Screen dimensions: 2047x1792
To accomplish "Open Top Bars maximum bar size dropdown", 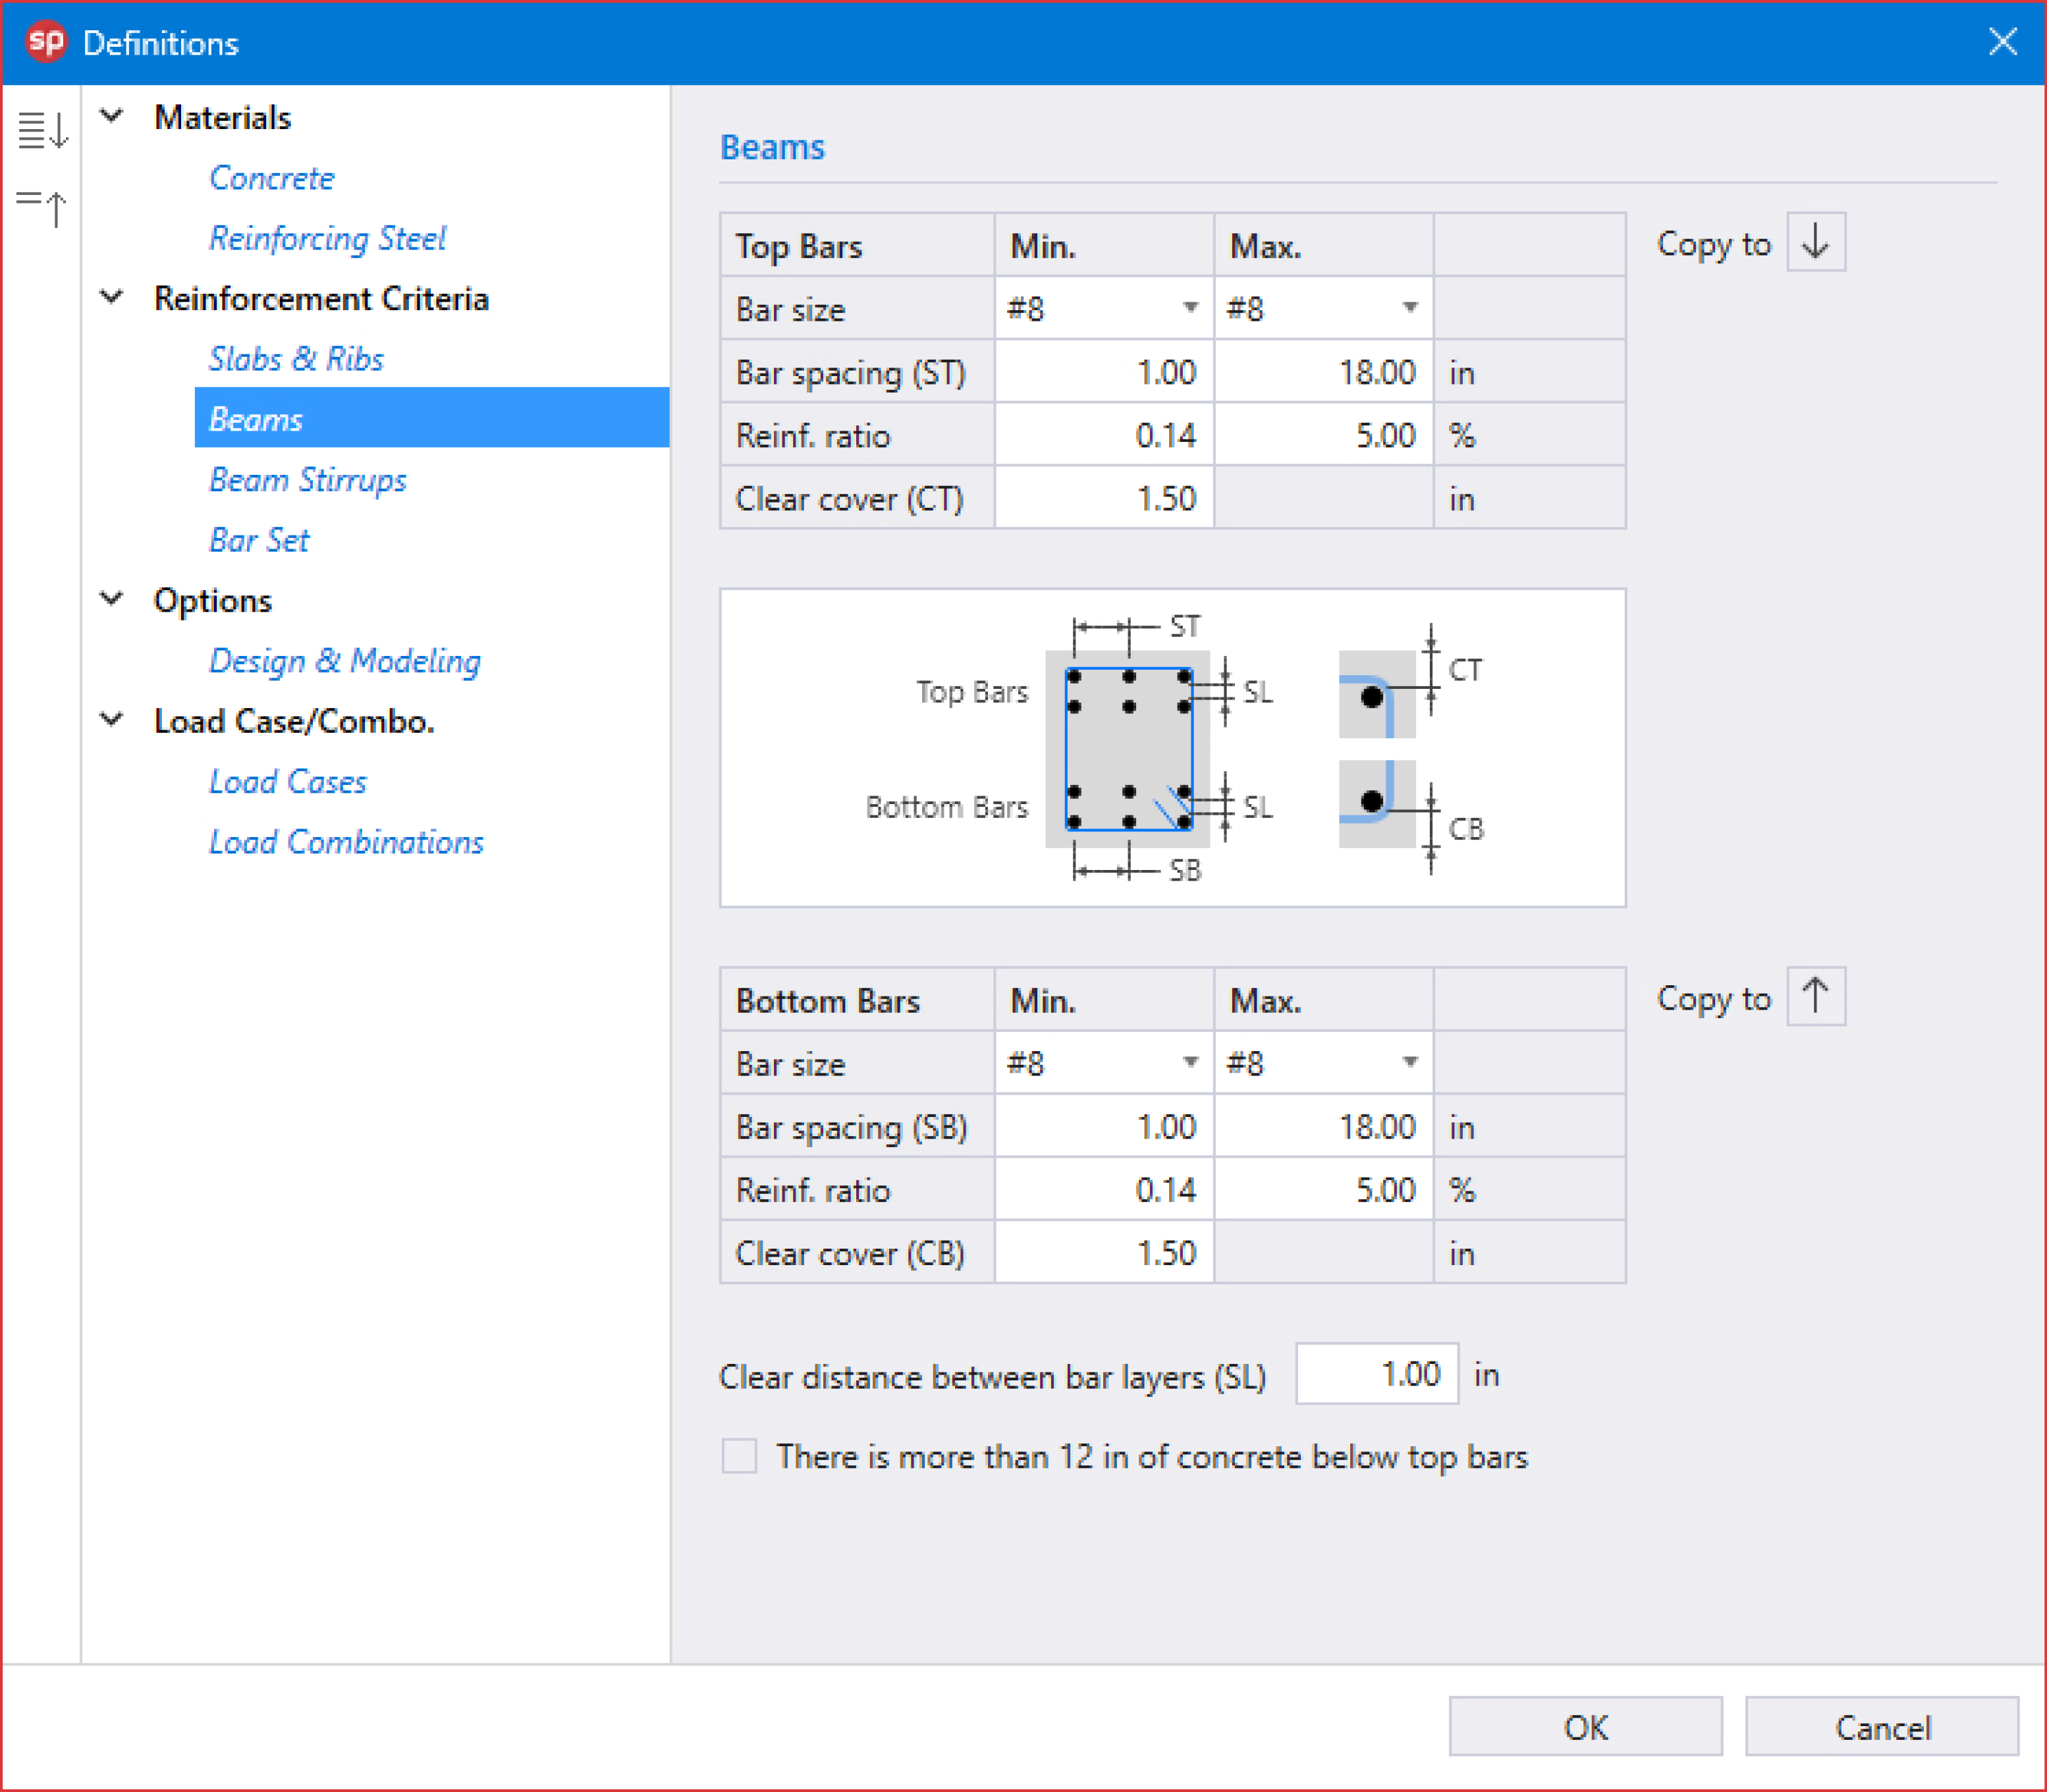I will point(1409,308).
